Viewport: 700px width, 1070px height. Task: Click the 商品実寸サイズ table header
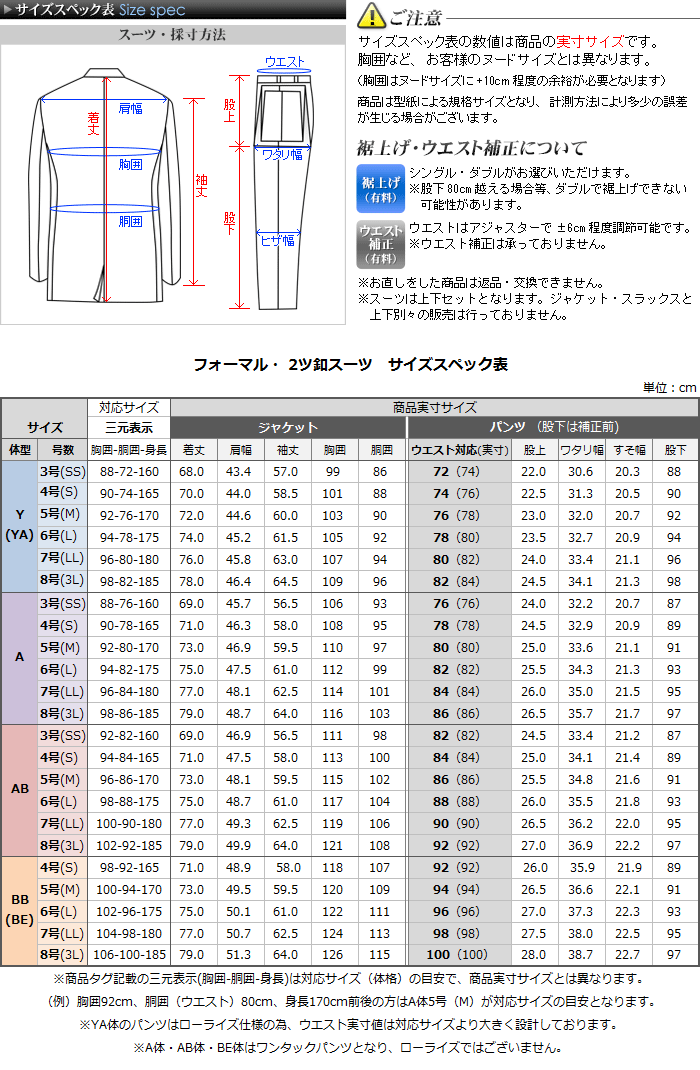433,407
